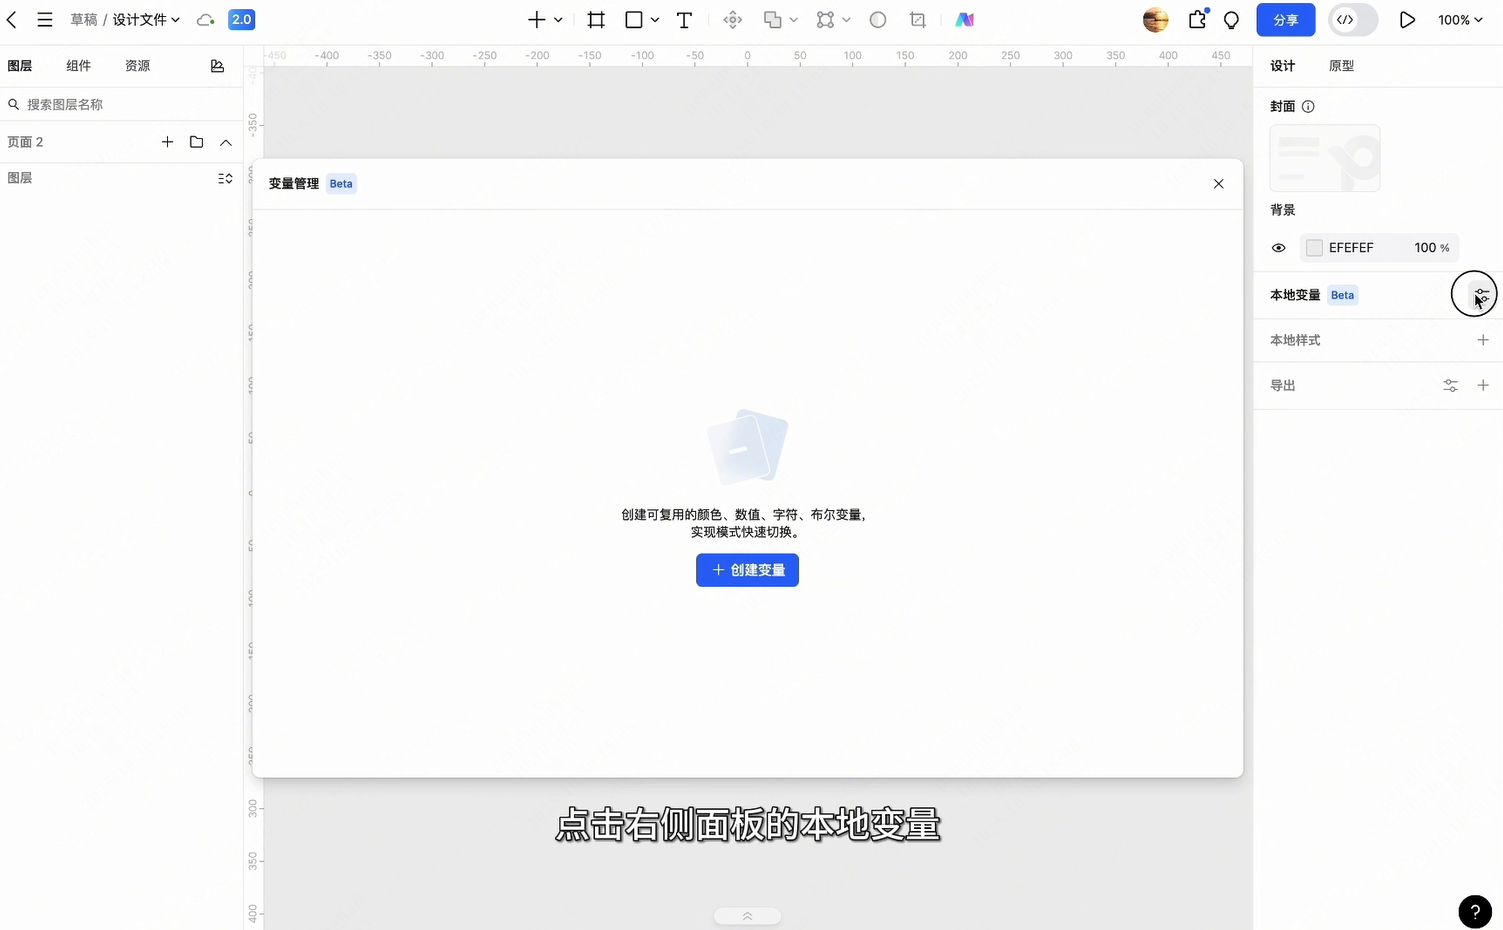Screen dimensions: 1503x930
Task: Open the help question mark button
Action: click(x=1475, y=912)
